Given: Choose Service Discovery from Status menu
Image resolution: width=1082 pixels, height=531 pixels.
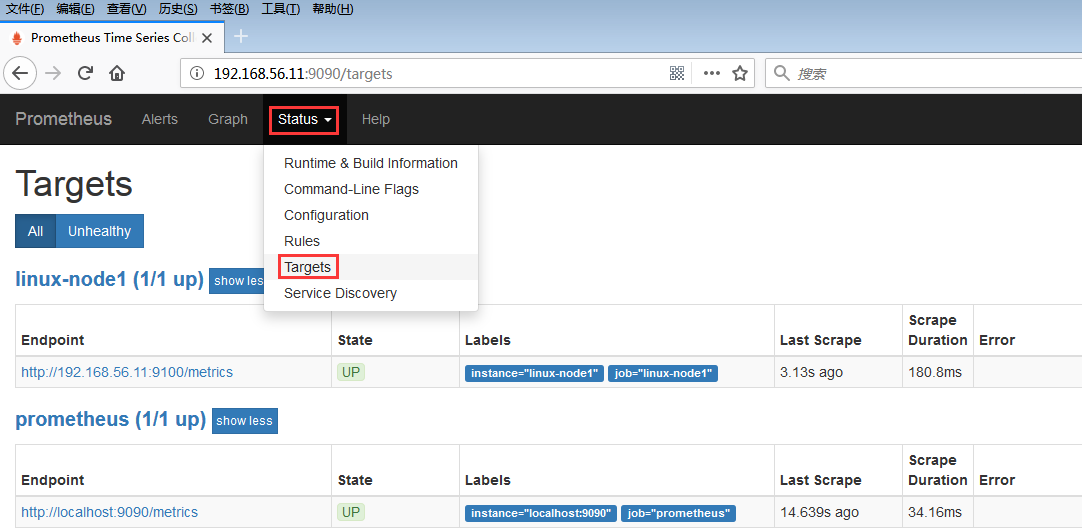Looking at the screenshot, I should point(371,293).
